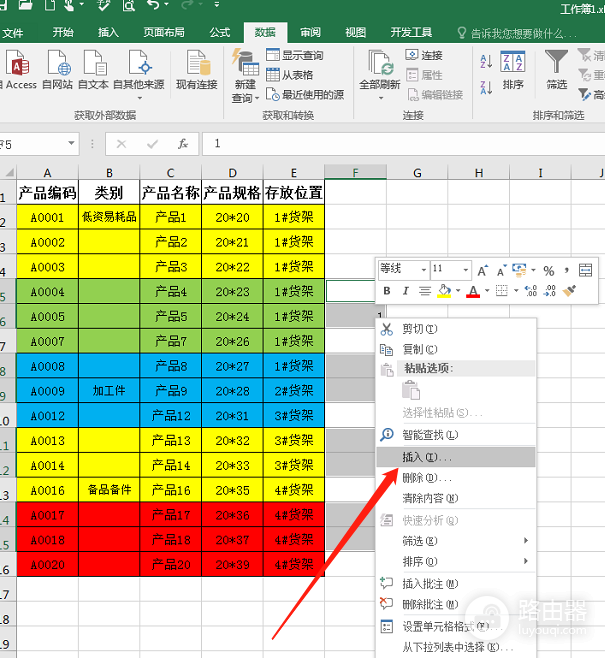Click 最近使用的源 recent sources
This screenshot has width=605, height=658.
[305, 95]
